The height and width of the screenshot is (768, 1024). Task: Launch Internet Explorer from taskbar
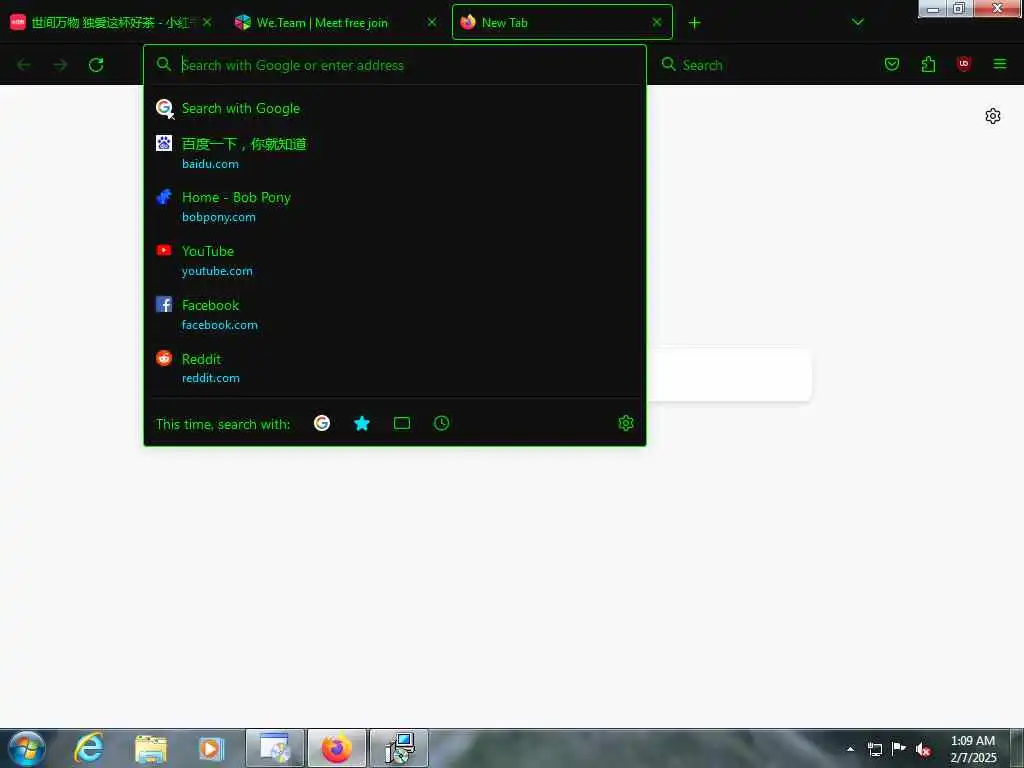(89, 748)
